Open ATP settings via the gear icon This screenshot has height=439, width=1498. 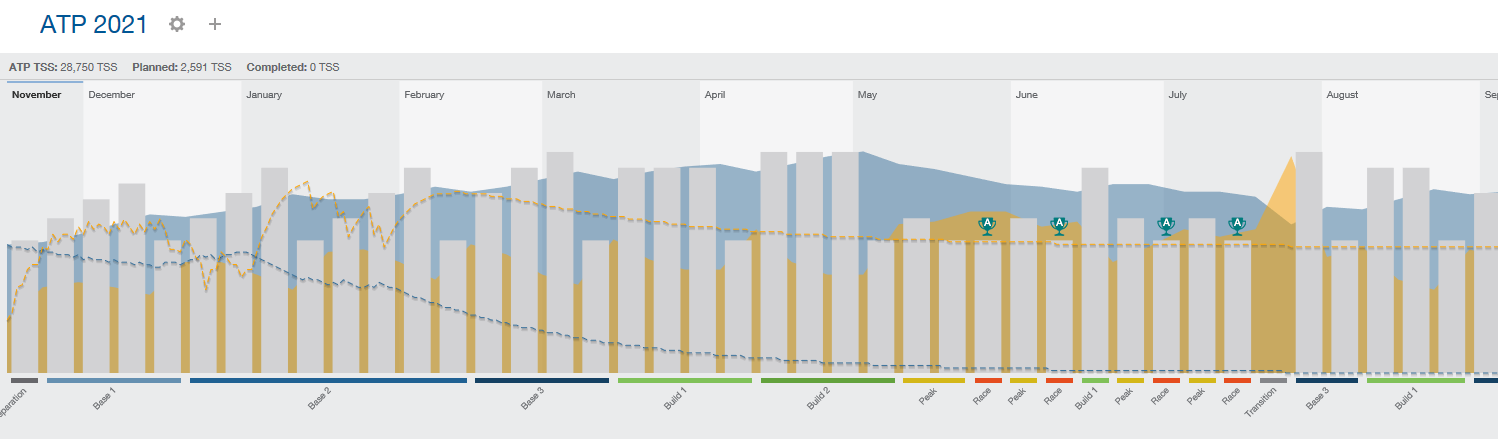pos(177,24)
